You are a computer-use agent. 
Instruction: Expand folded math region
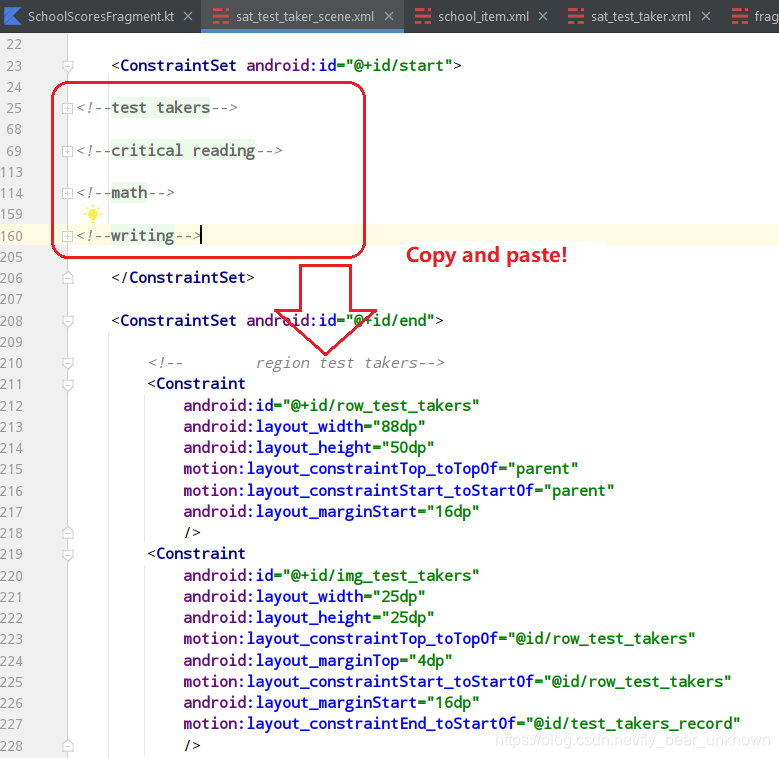[67, 193]
